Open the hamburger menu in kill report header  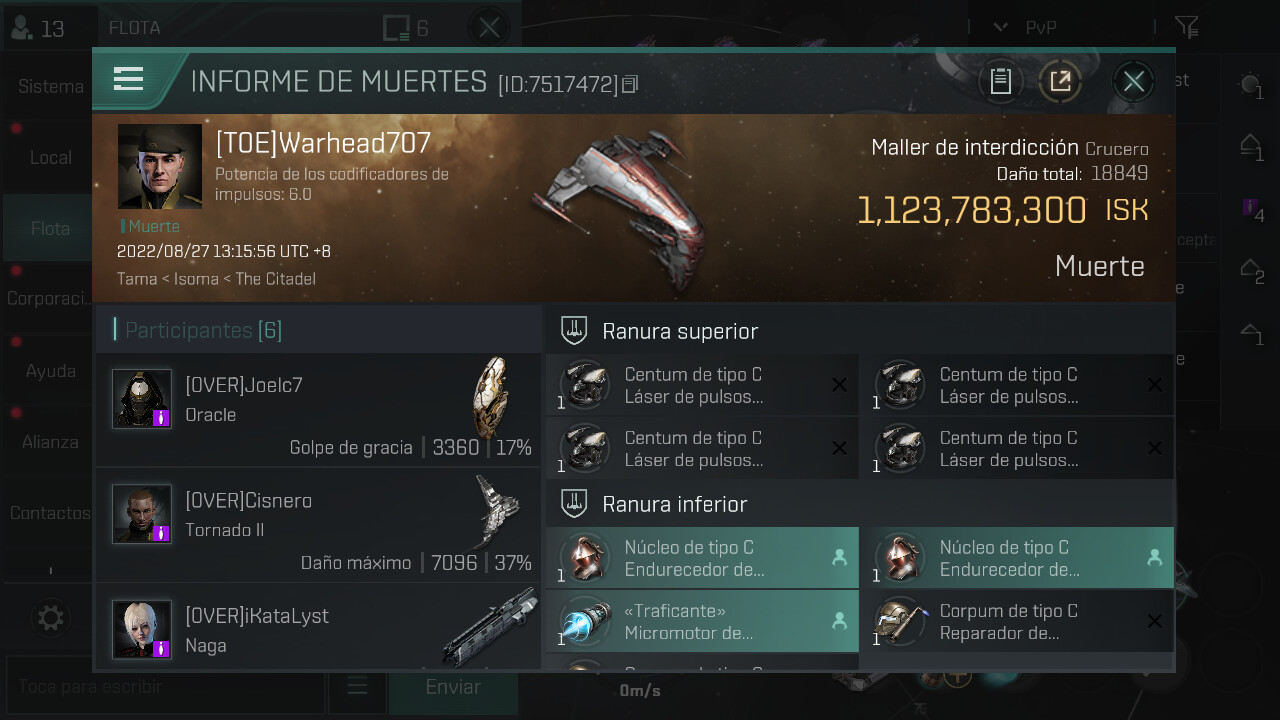point(129,79)
